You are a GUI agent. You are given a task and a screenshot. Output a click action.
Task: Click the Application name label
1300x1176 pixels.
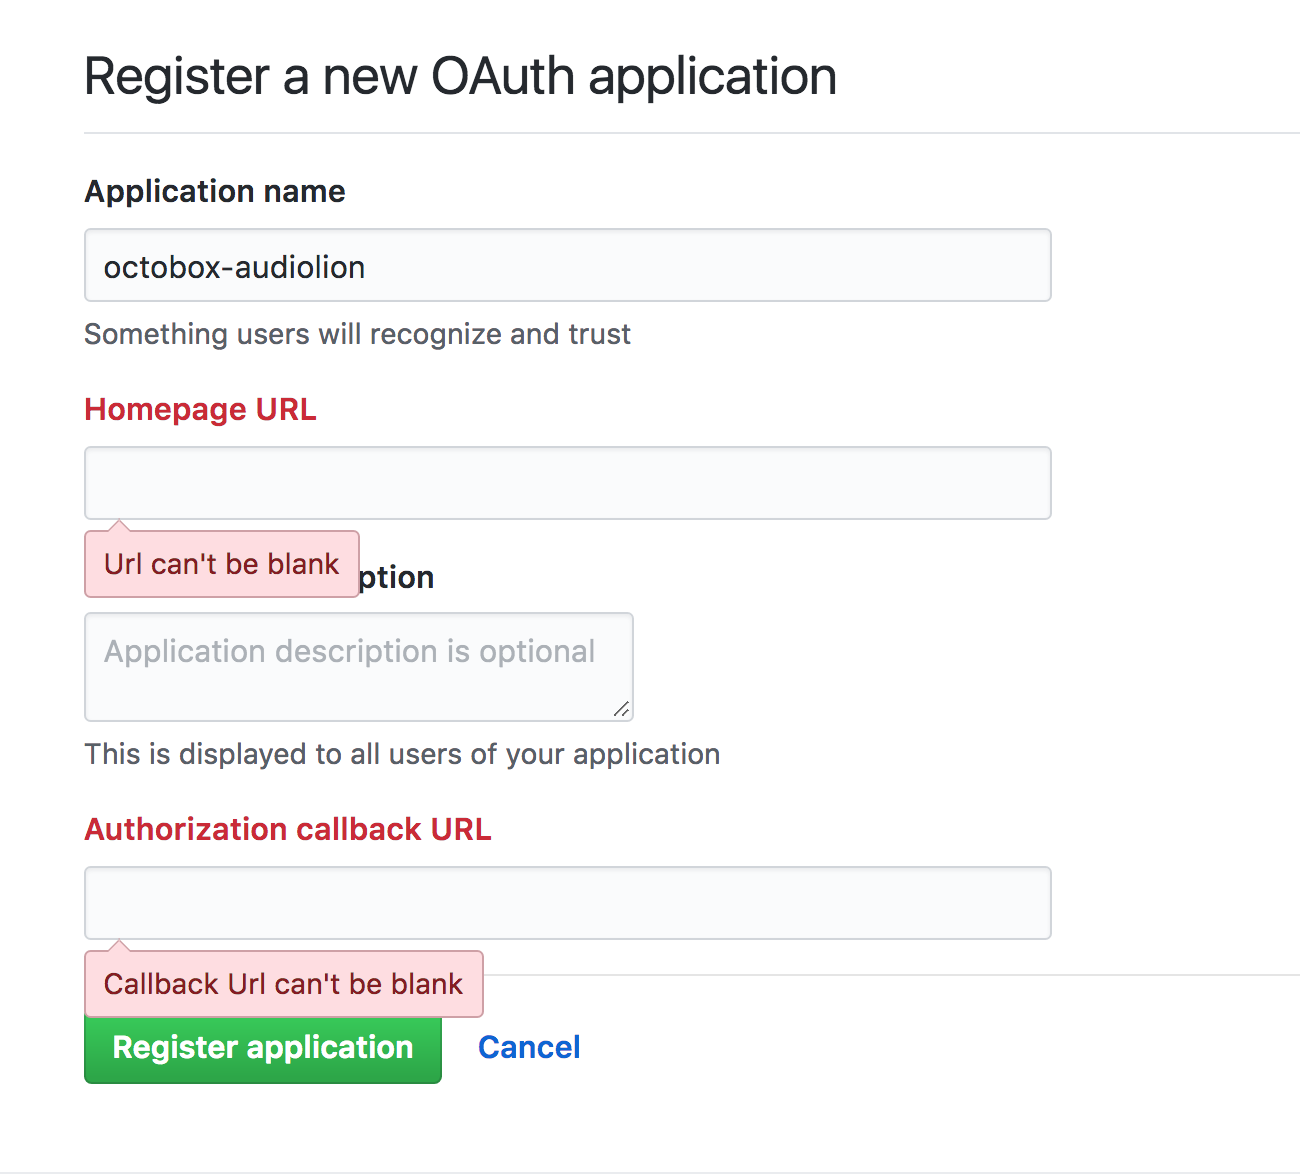tap(214, 191)
